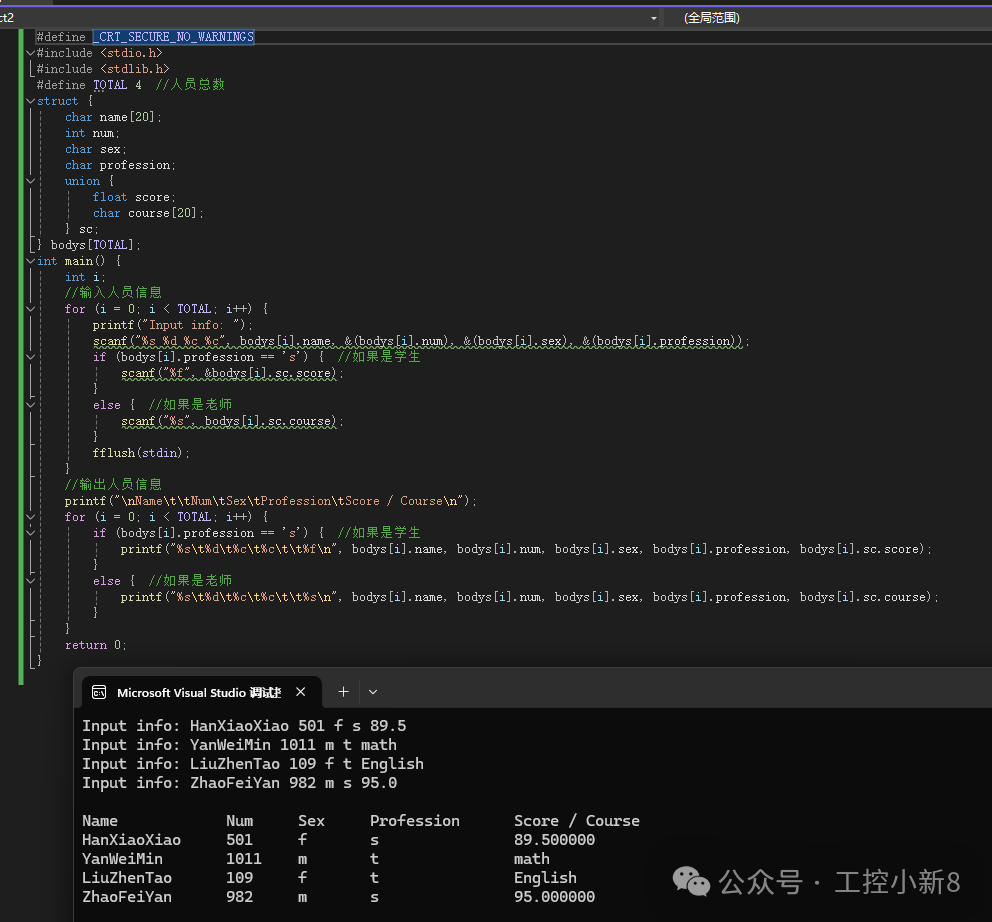
Task: Click the YanWeiMin row in the console output table
Action: [x=122, y=858]
